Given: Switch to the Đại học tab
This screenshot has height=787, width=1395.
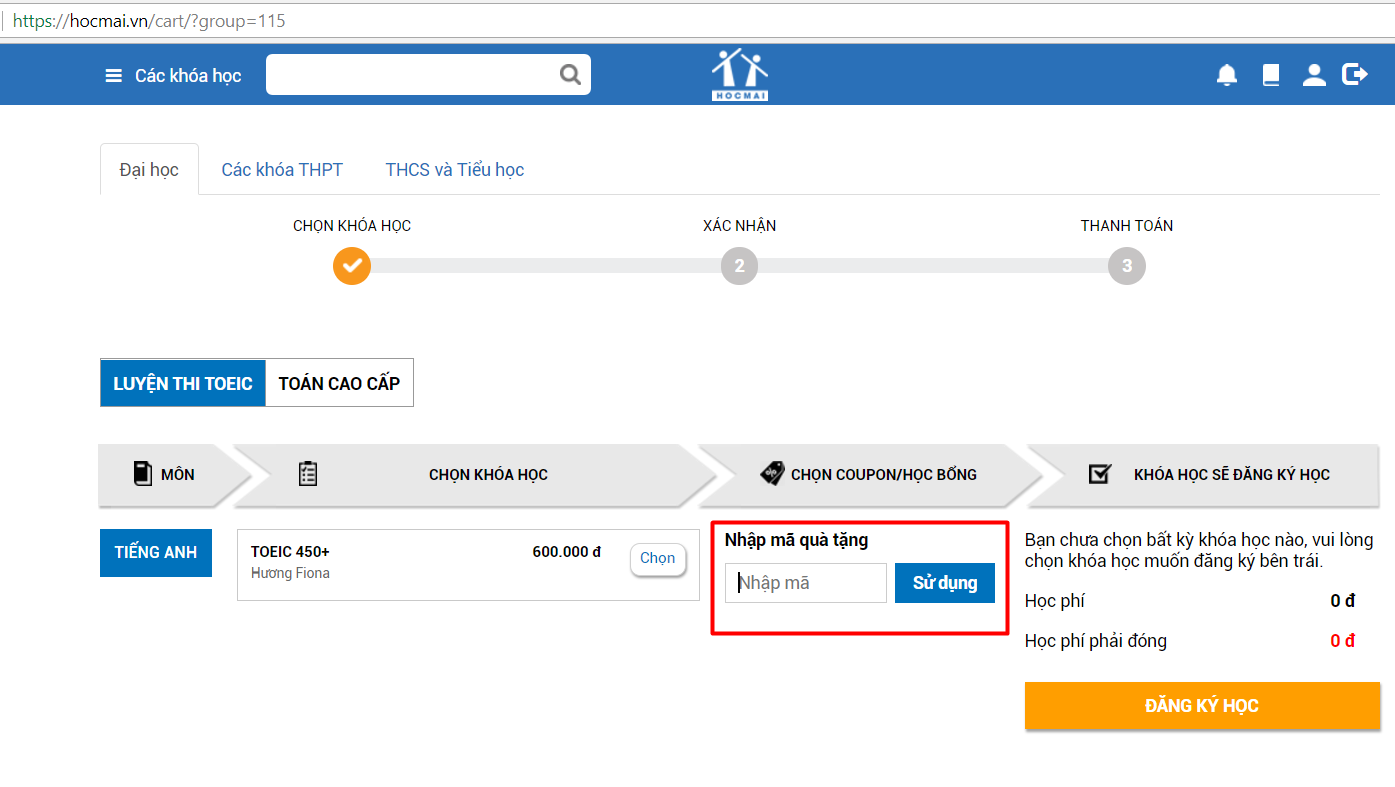Looking at the screenshot, I should point(149,169).
